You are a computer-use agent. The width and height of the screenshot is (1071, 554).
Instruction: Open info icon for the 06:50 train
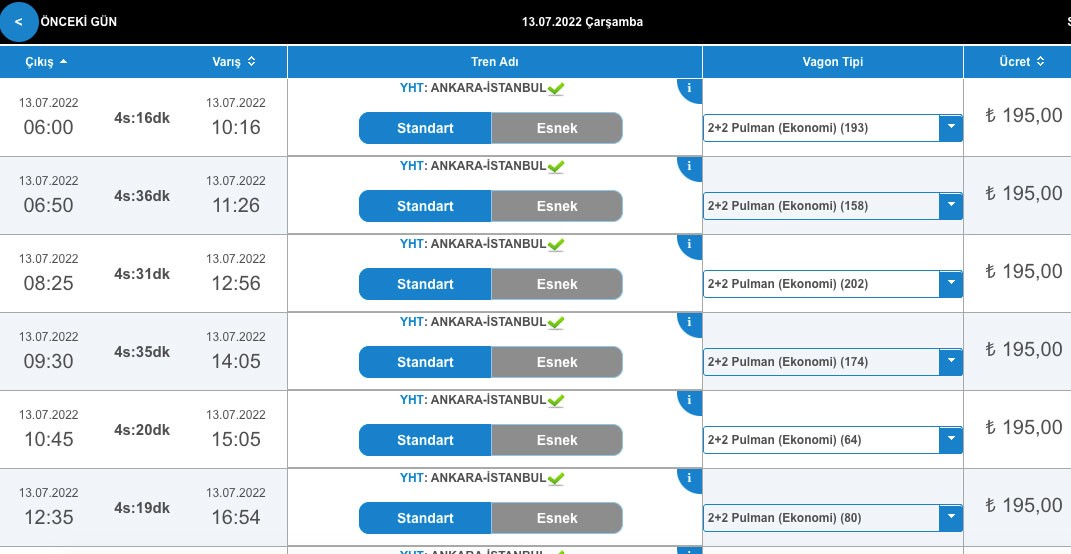click(689, 166)
